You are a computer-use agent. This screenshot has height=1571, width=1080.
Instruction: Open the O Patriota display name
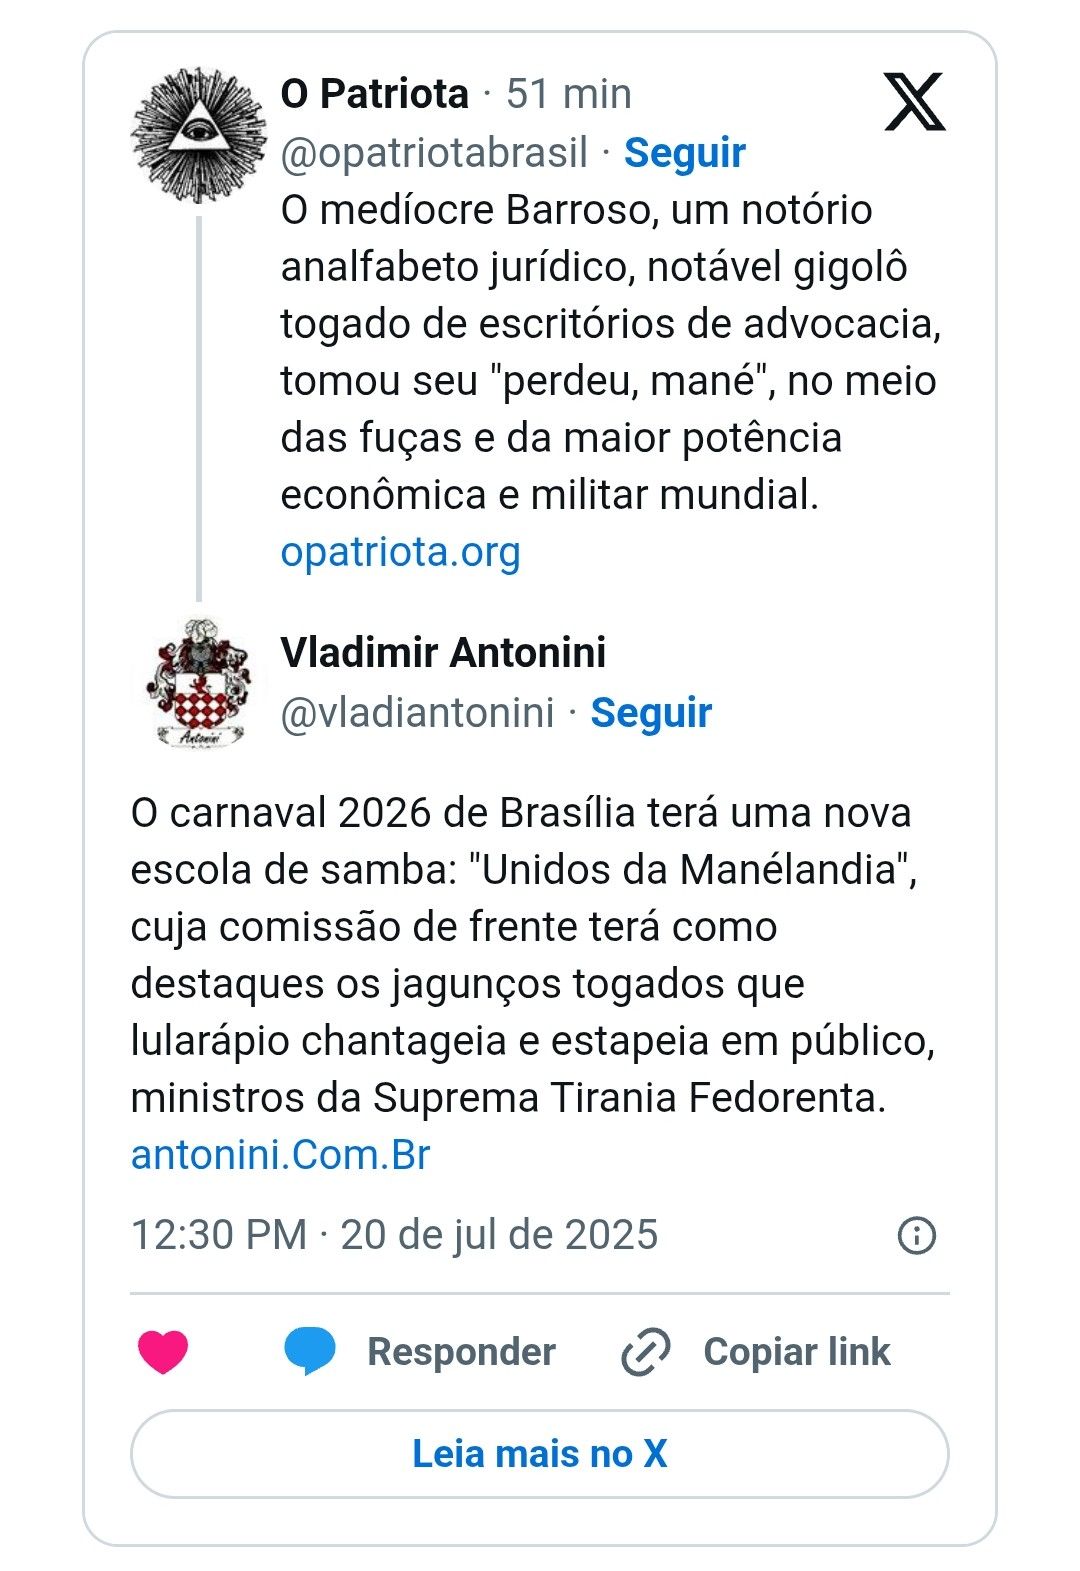point(374,94)
